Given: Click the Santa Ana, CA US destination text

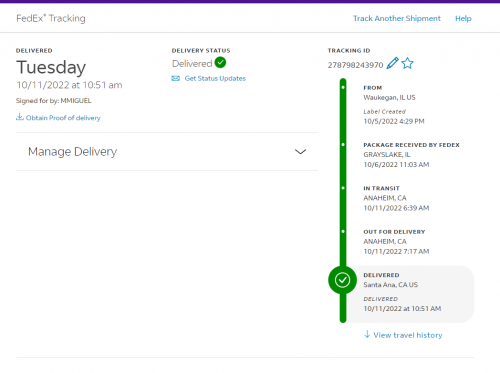Looking at the screenshot, I should click(390, 285).
